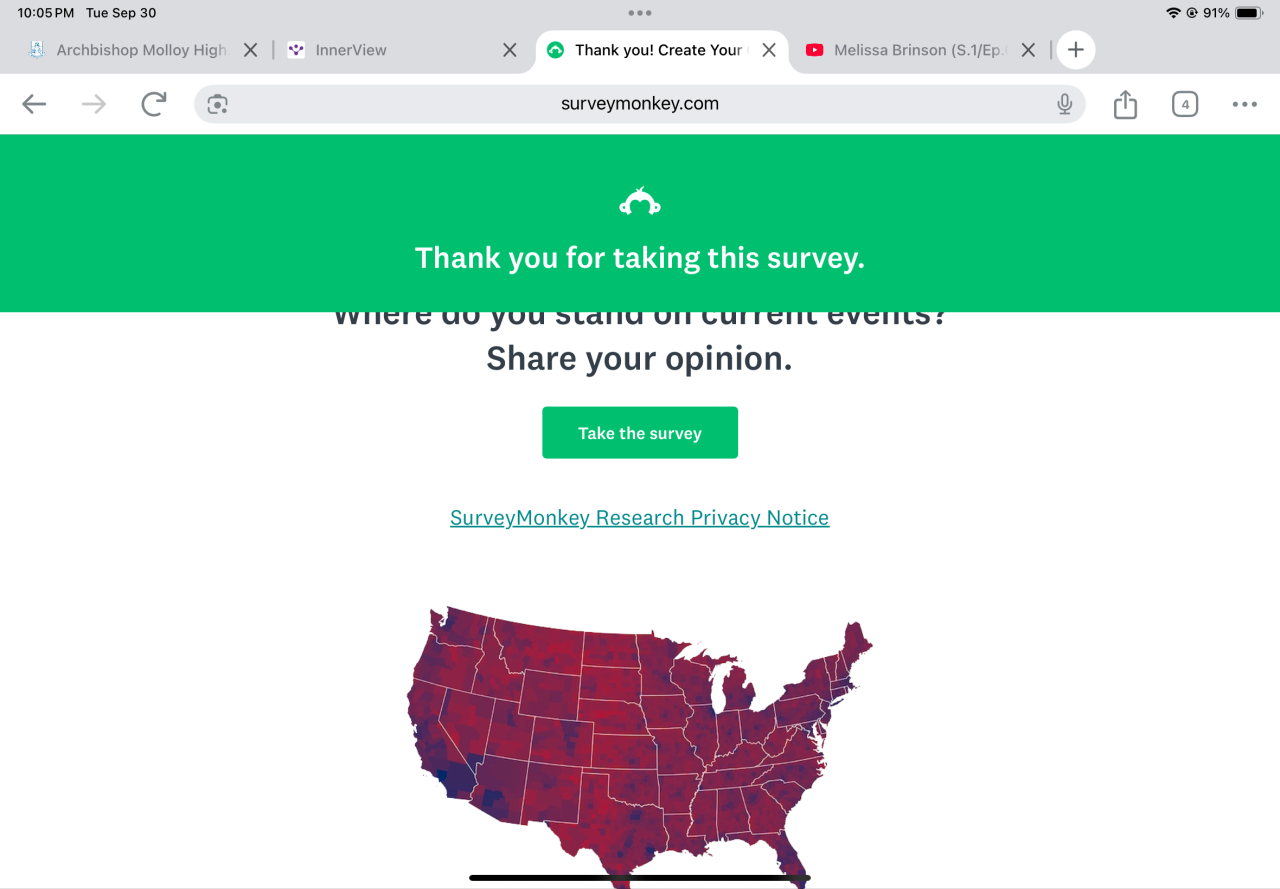Open the camera search icon in address bar
1280x889 pixels.
coord(218,104)
